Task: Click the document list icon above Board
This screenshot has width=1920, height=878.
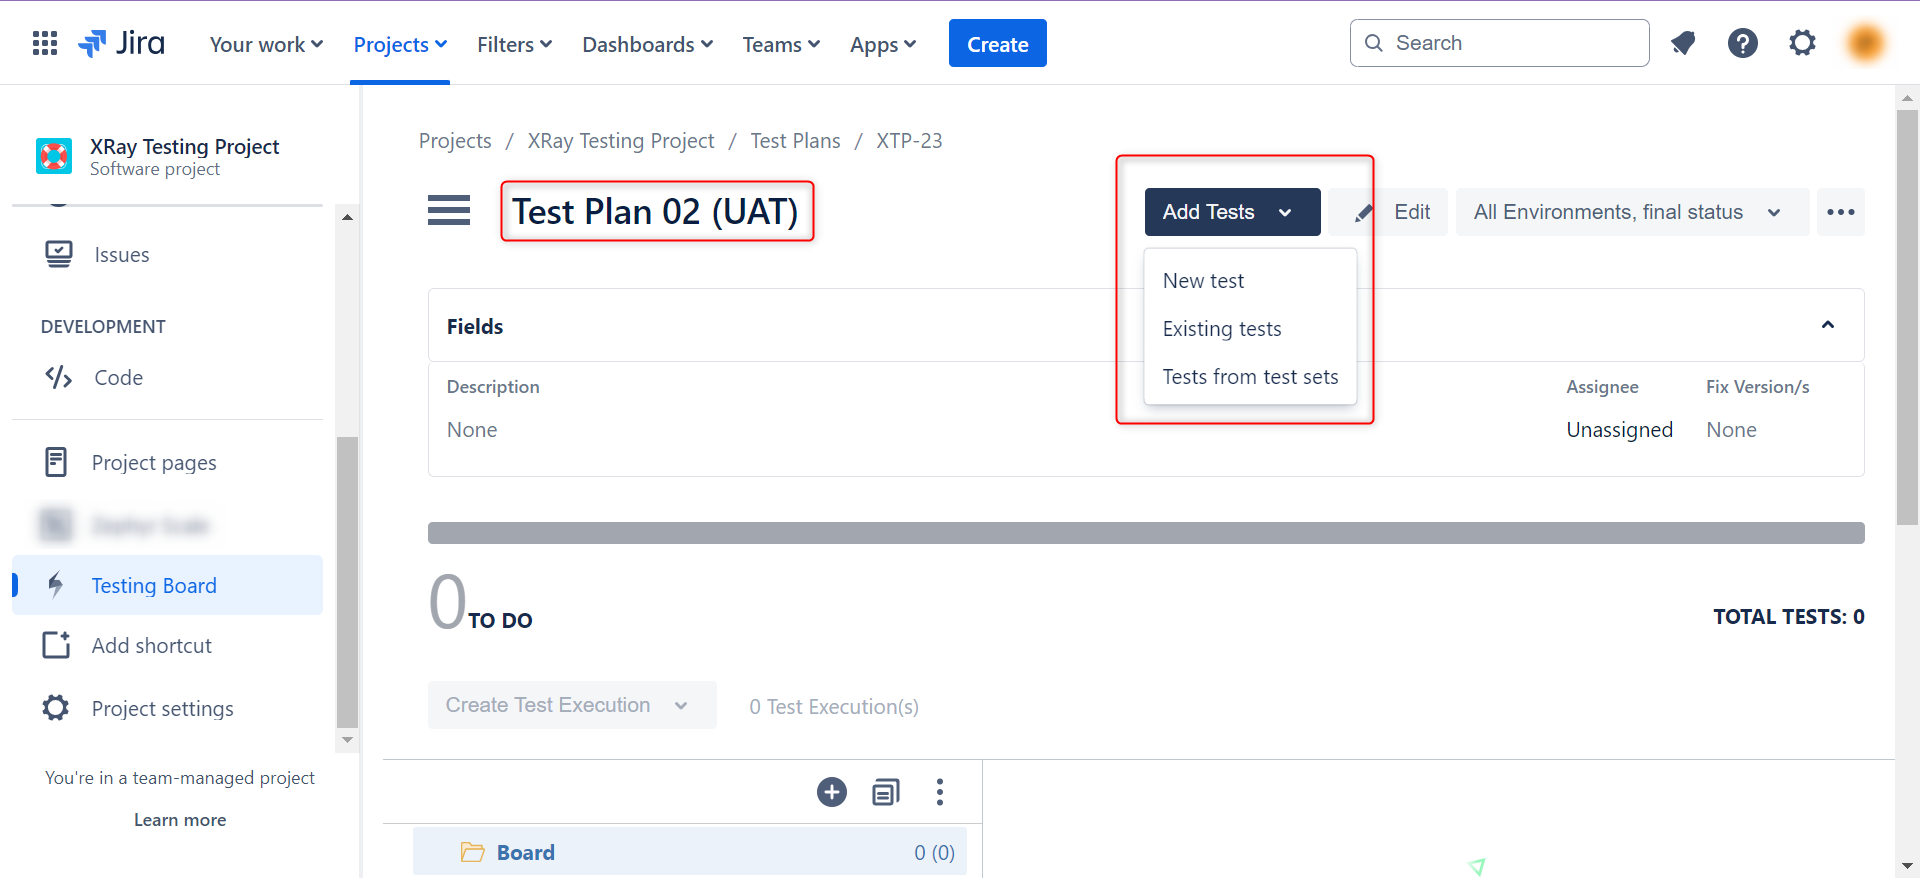Action: pyautogui.click(x=886, y=792)
